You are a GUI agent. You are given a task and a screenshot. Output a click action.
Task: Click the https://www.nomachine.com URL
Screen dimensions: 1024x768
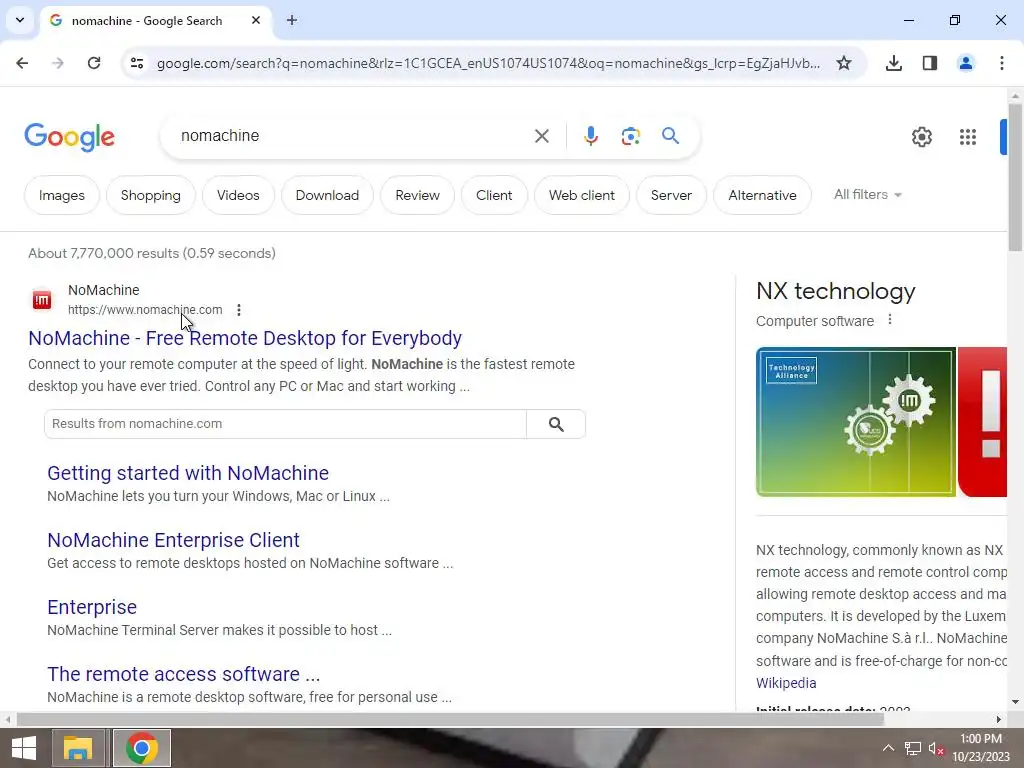point(145,310)
